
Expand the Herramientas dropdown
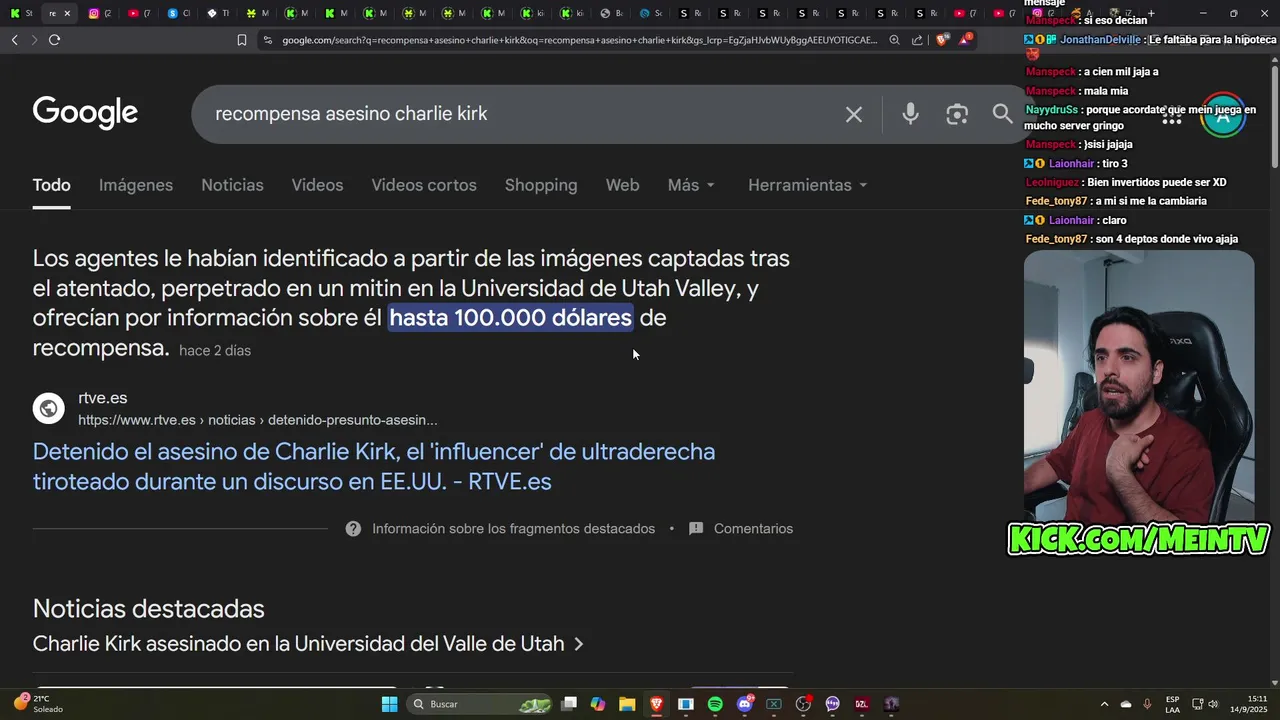808,185
